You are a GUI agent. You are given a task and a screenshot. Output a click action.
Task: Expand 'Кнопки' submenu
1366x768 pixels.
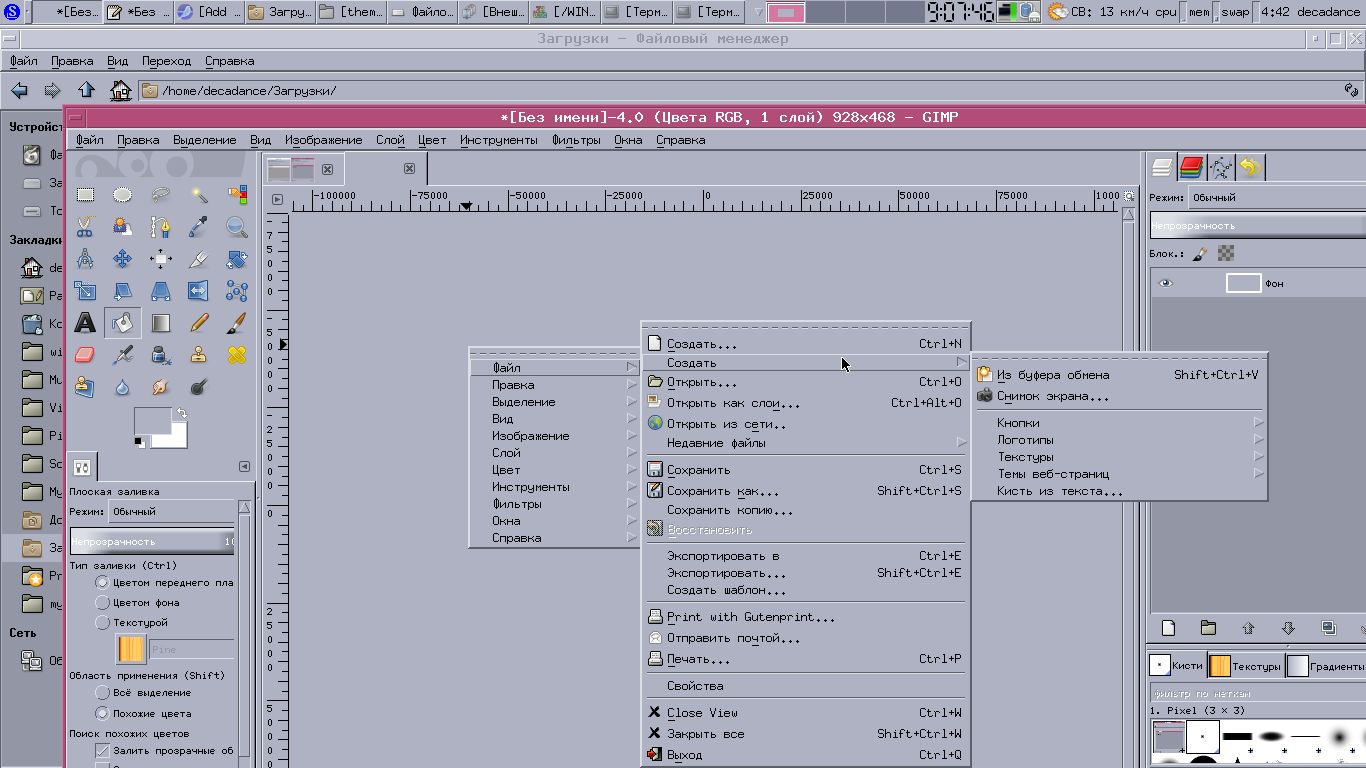pyautogui.click(x=1119, y=422)
